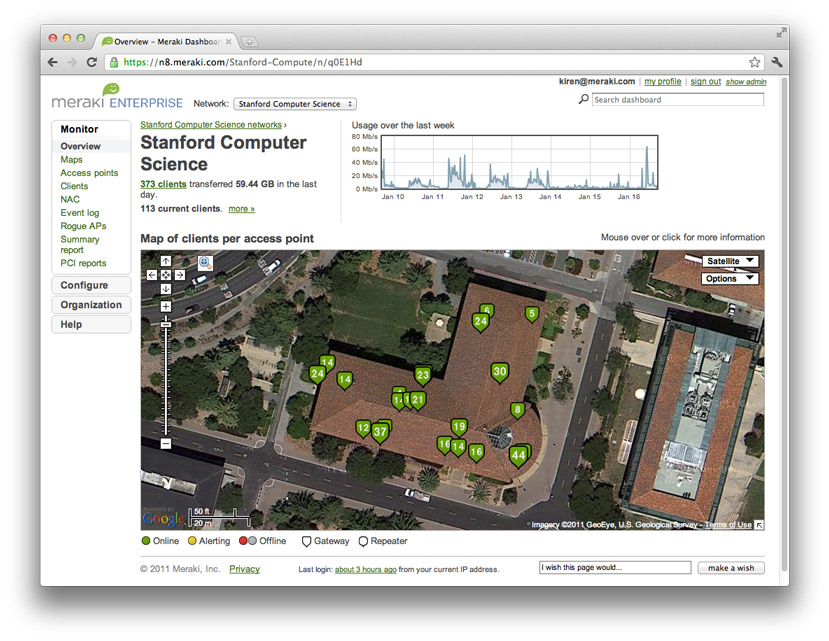Pan the map left with arrow
Image resolution: width=829 pixels, height=641 pixels.
click(152, 275)
